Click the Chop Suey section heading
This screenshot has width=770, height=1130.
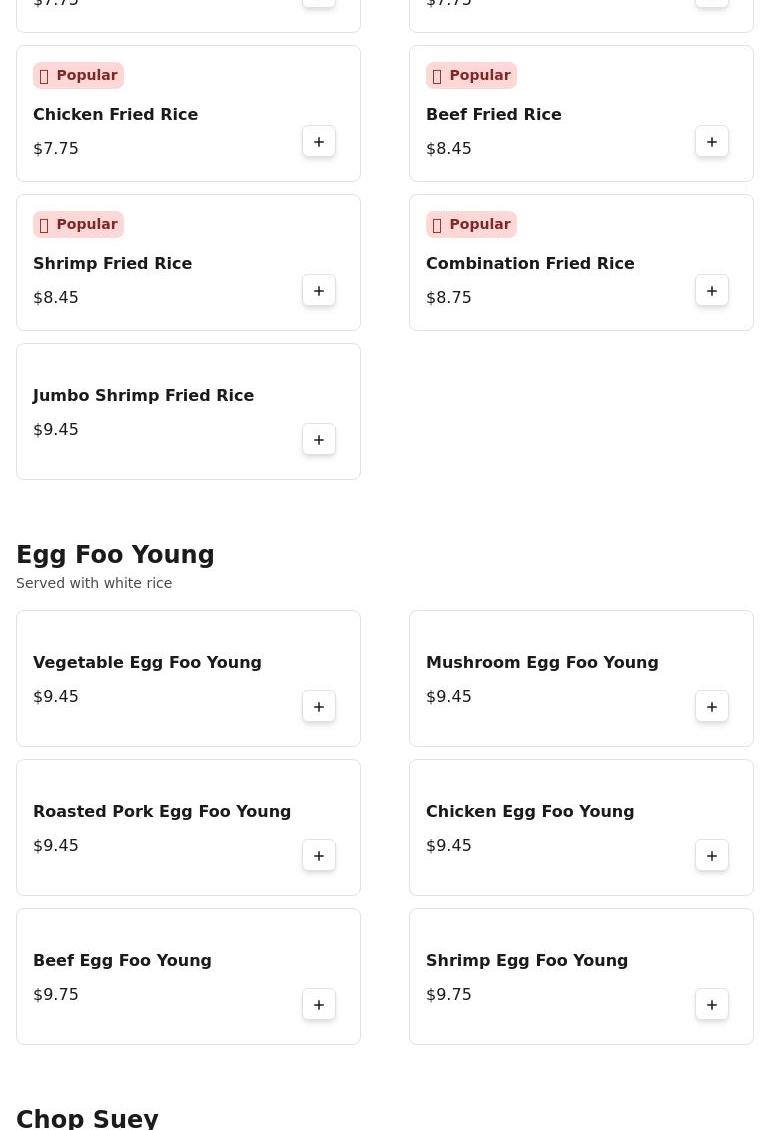point(87,1118)
